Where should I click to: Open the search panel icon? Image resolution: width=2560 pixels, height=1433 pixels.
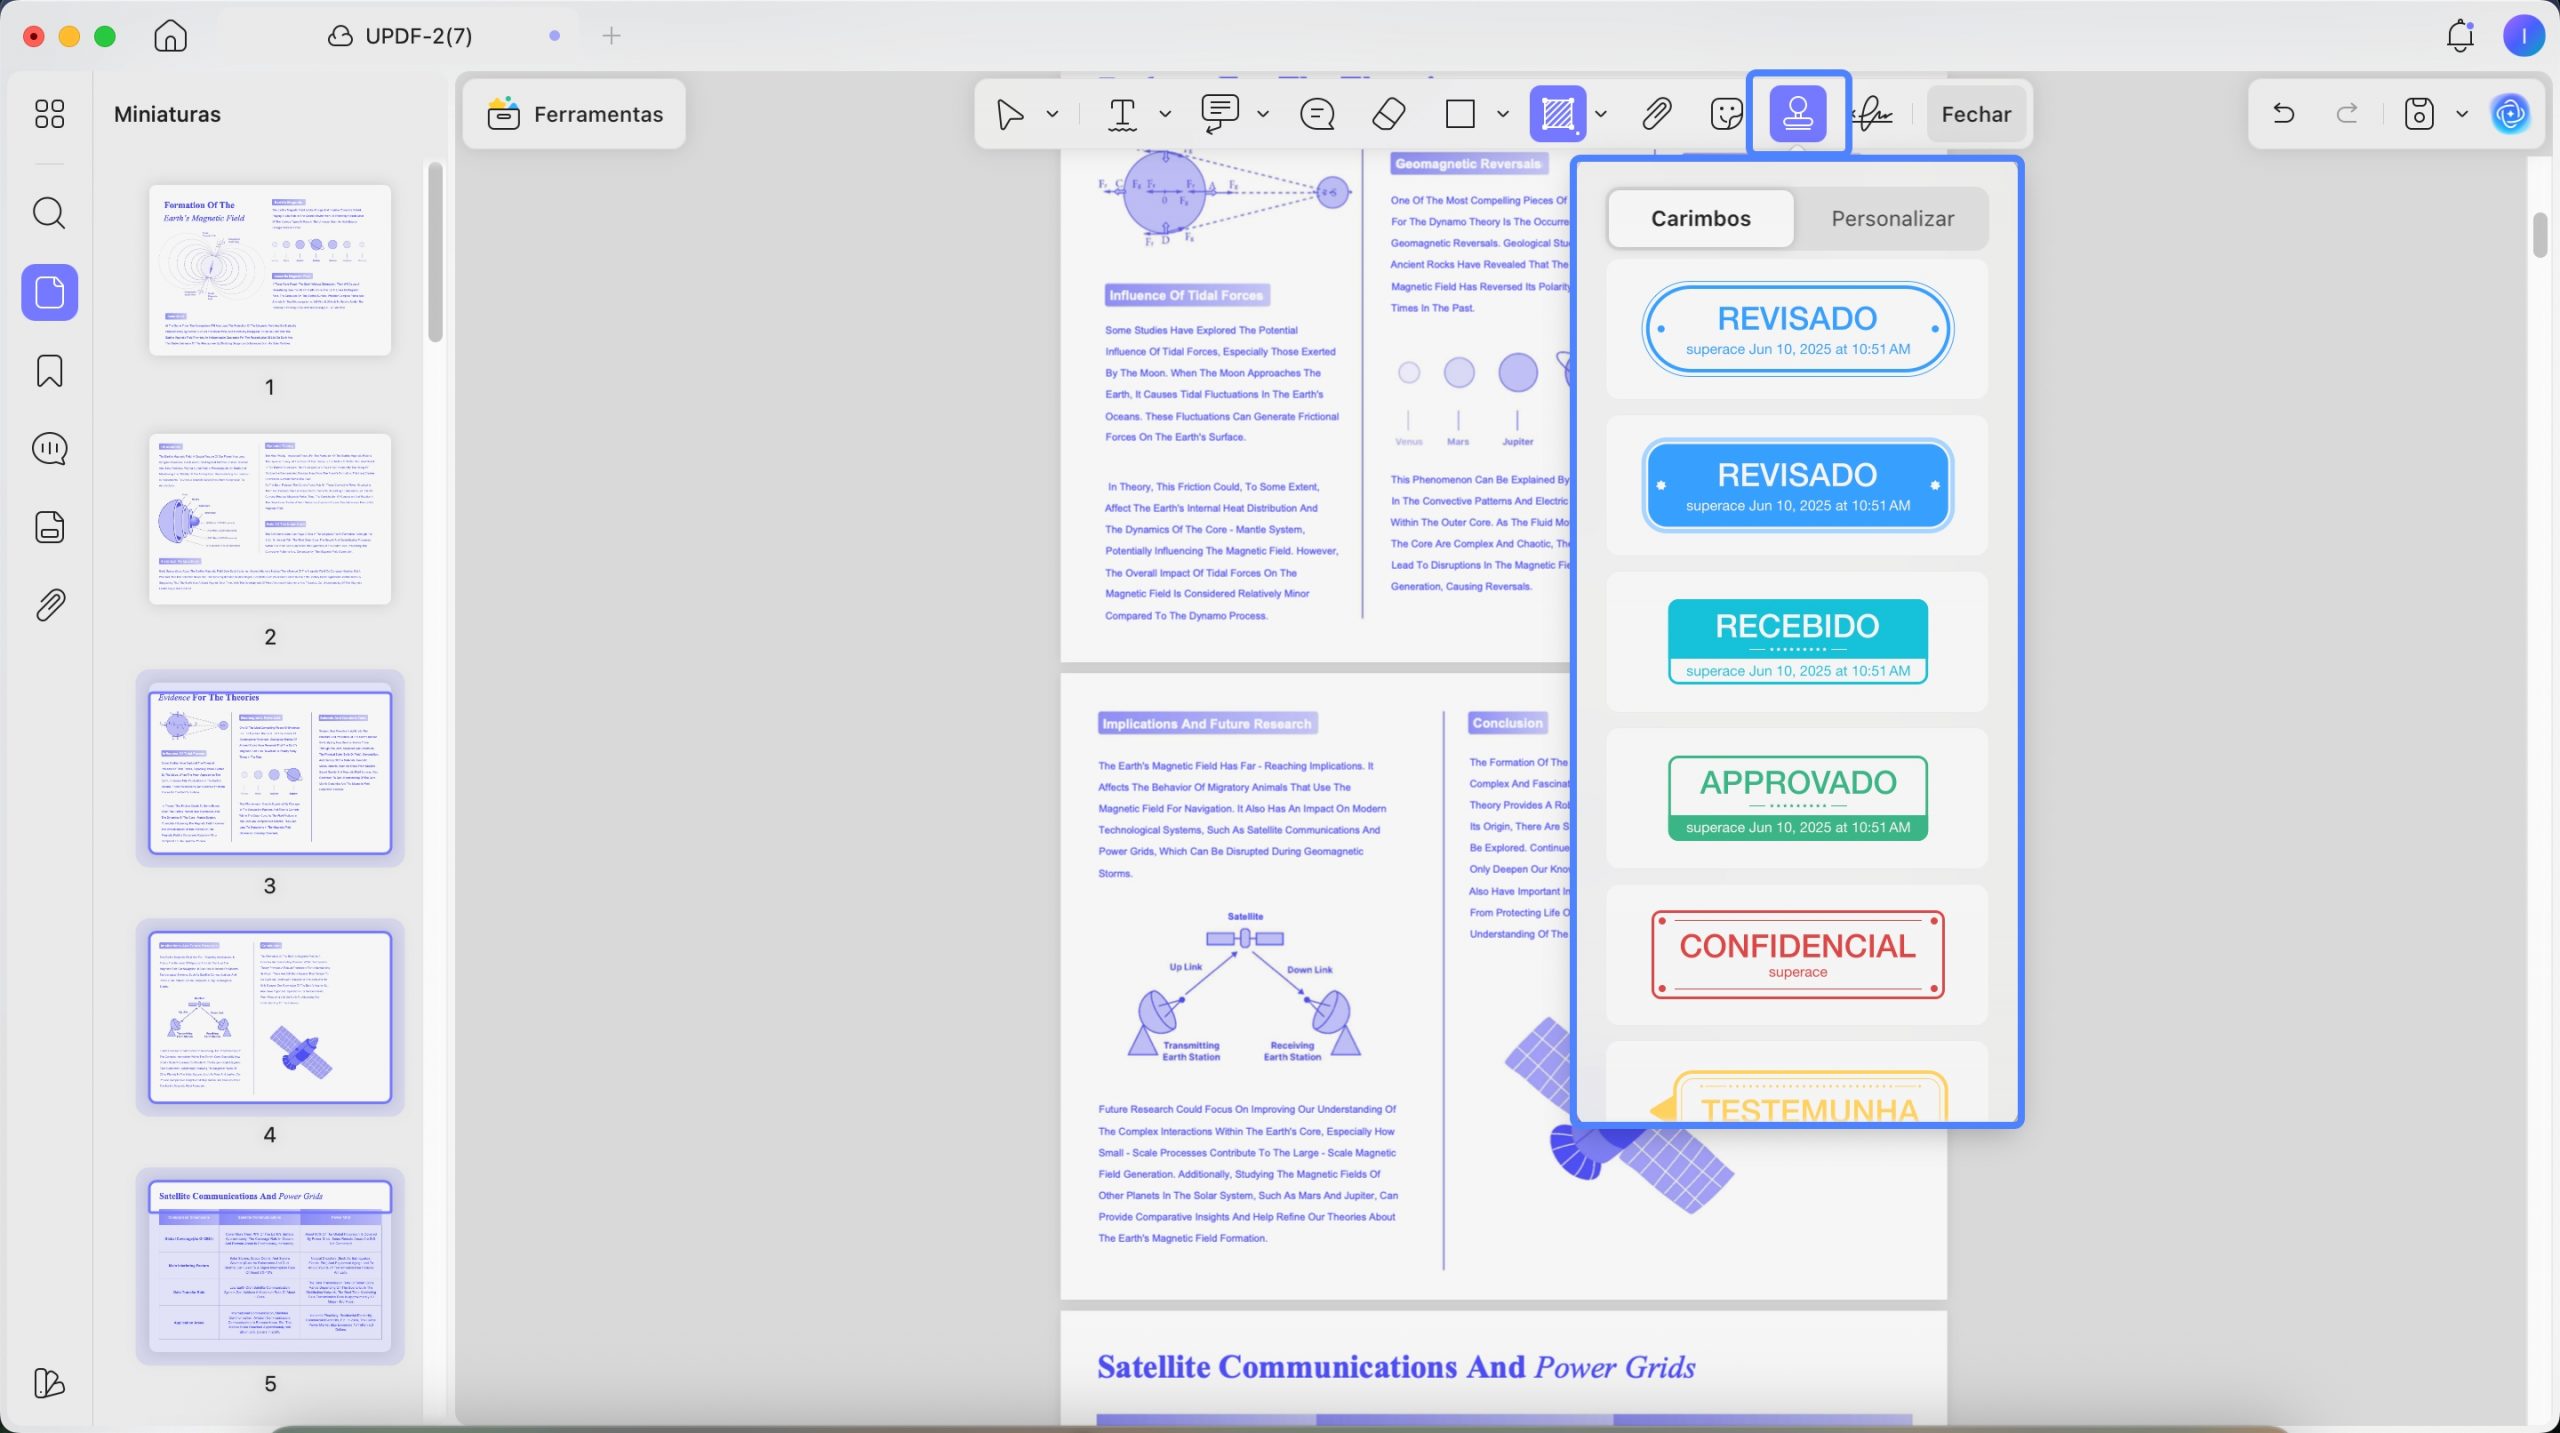point(49,213)
